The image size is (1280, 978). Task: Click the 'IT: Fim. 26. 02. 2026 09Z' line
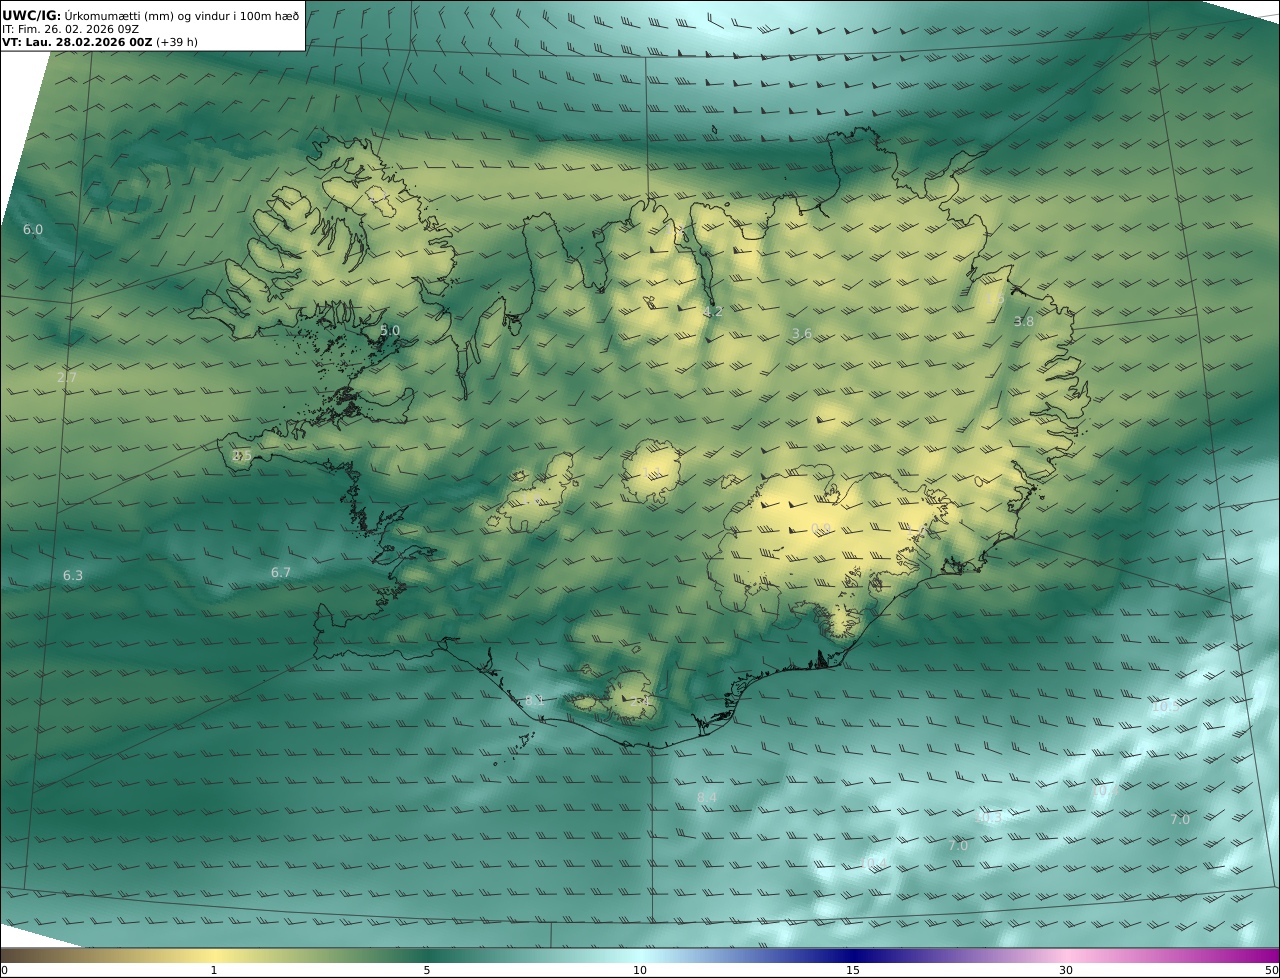pos(70,29)
